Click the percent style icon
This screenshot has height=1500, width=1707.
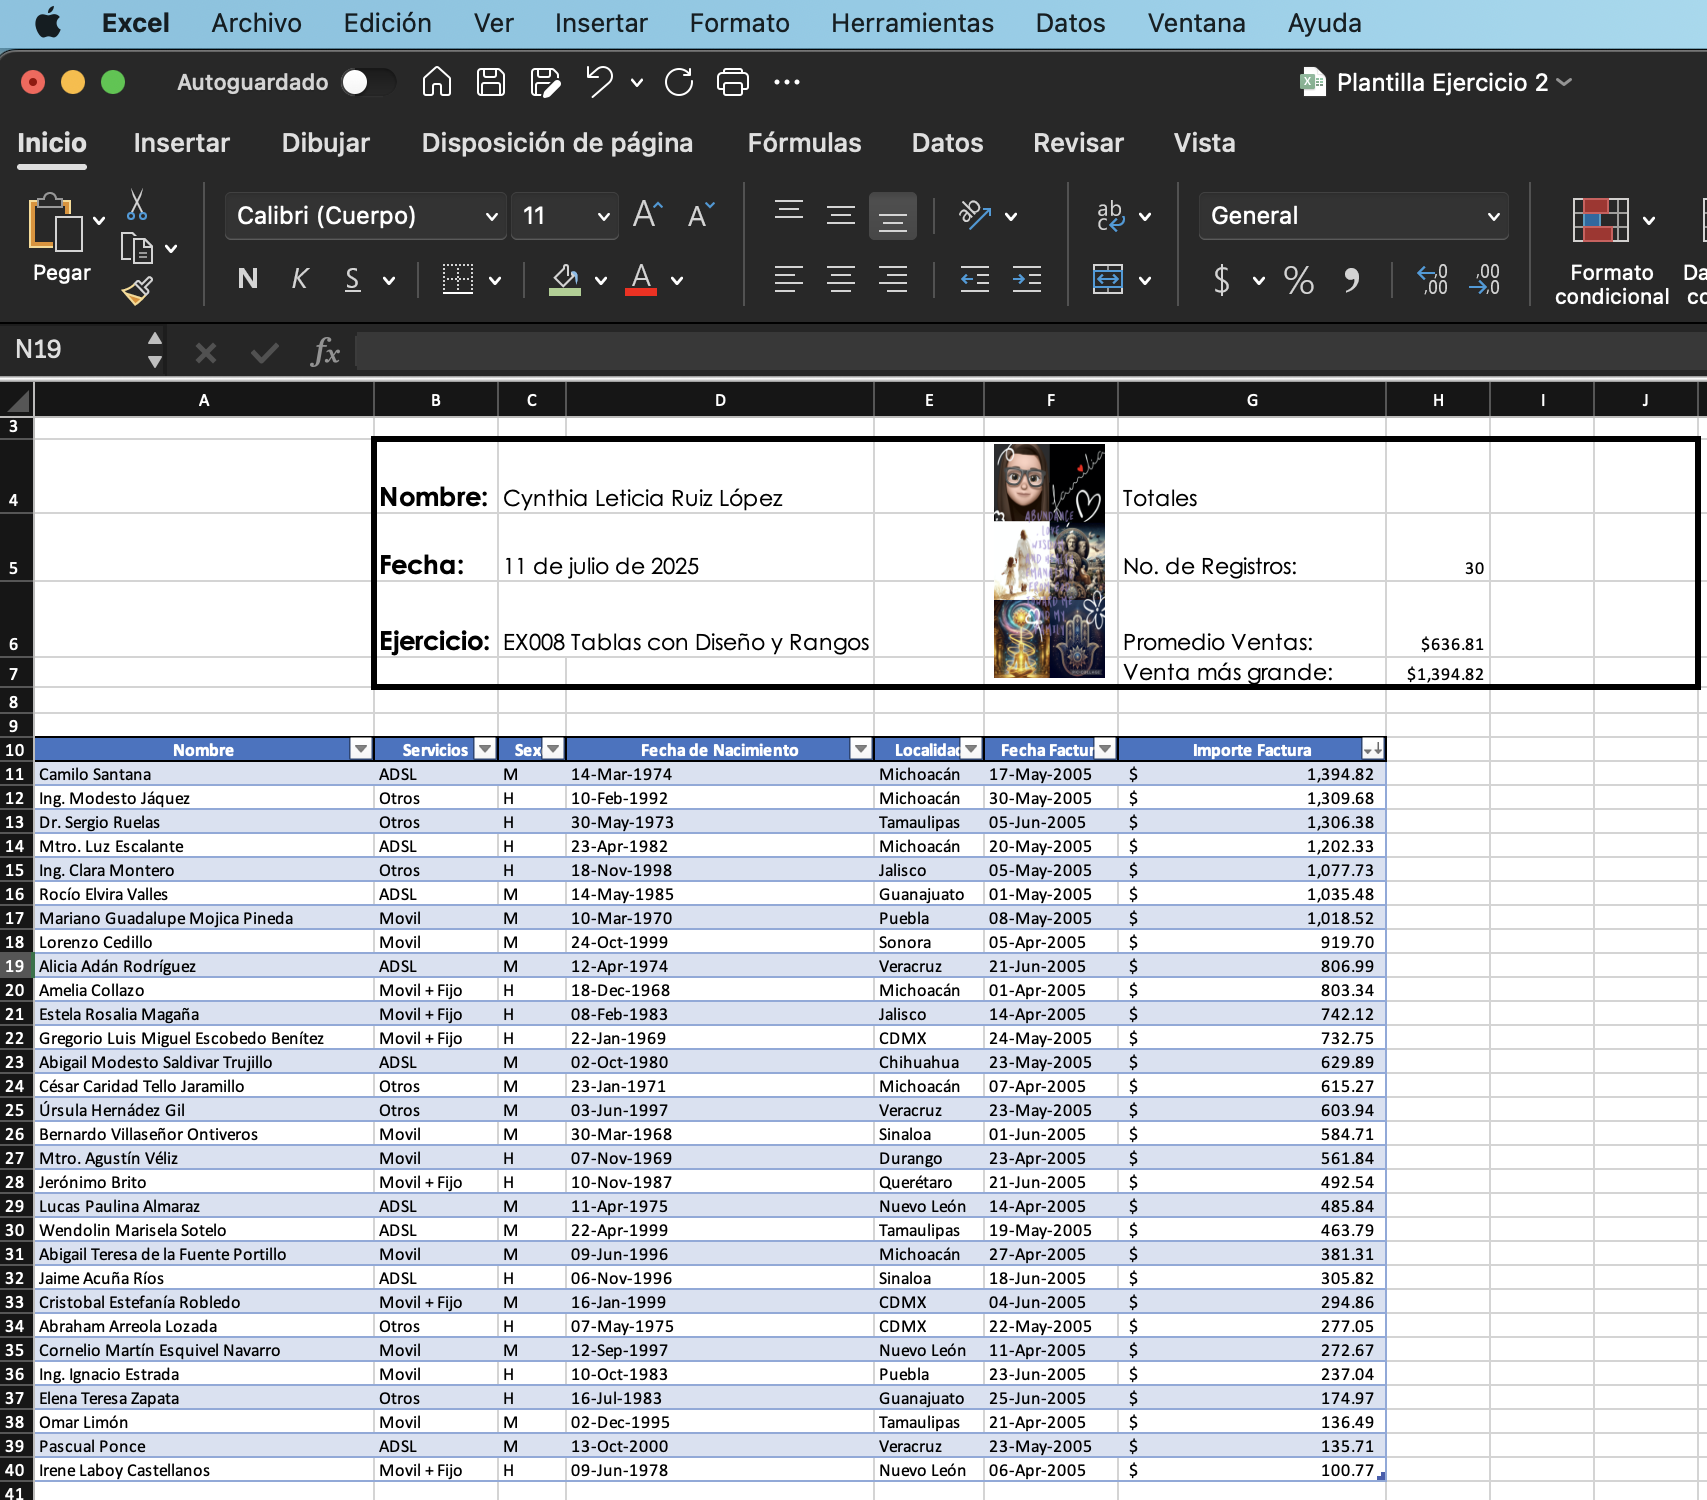tap(1298, 280)
